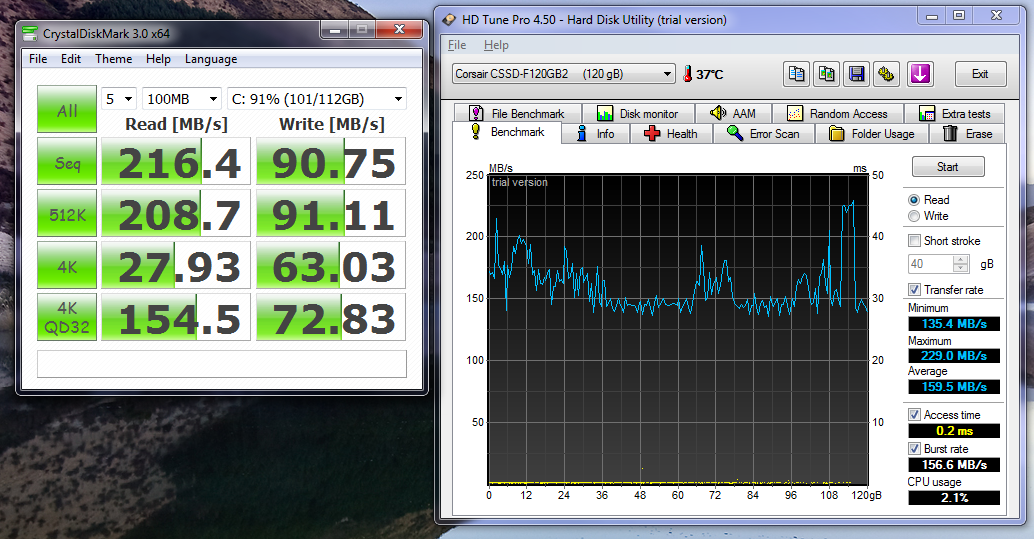Switch to the Erase tab
This screenshot has width=1034, height=539.
967,134
